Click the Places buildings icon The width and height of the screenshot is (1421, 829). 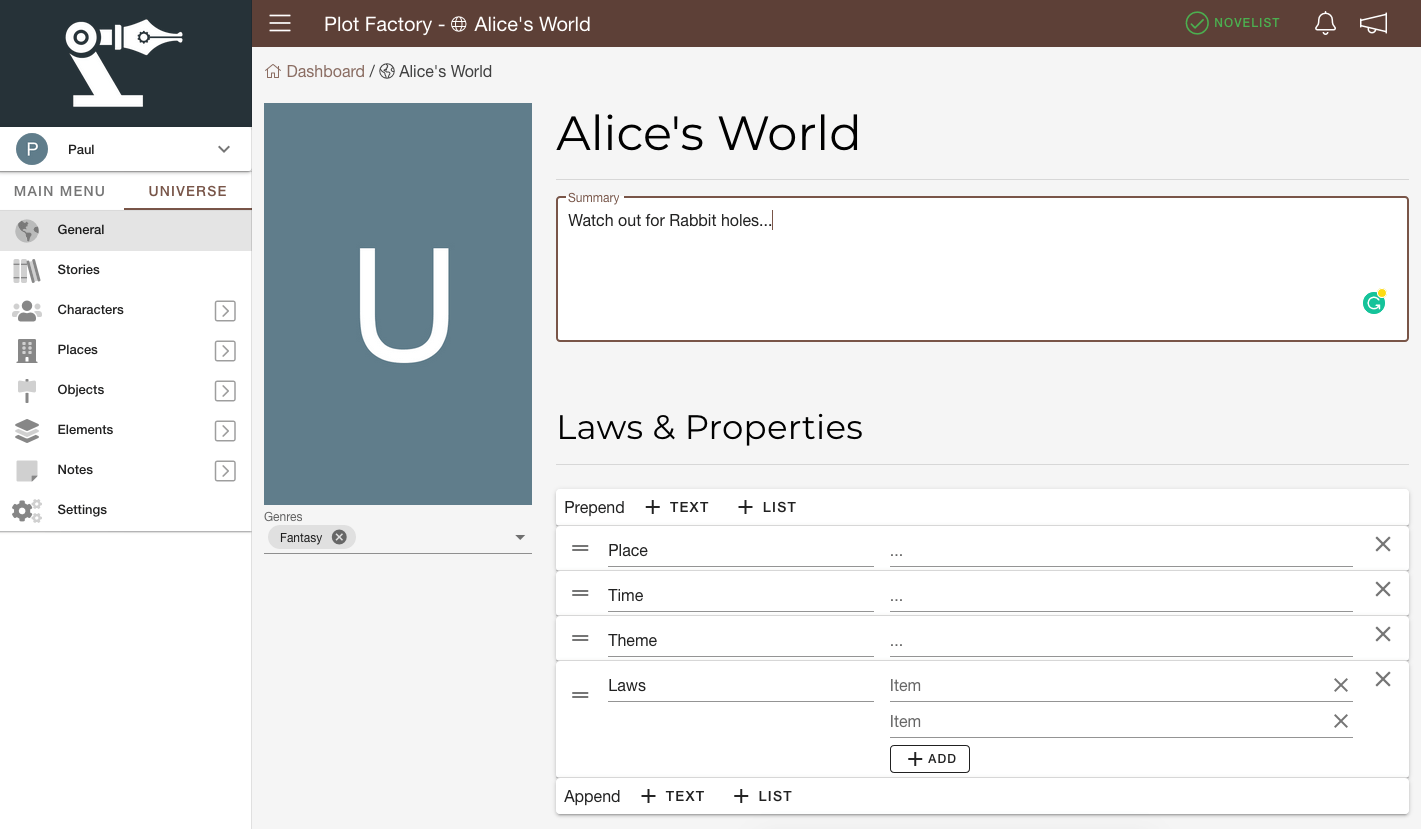[27, 349]
